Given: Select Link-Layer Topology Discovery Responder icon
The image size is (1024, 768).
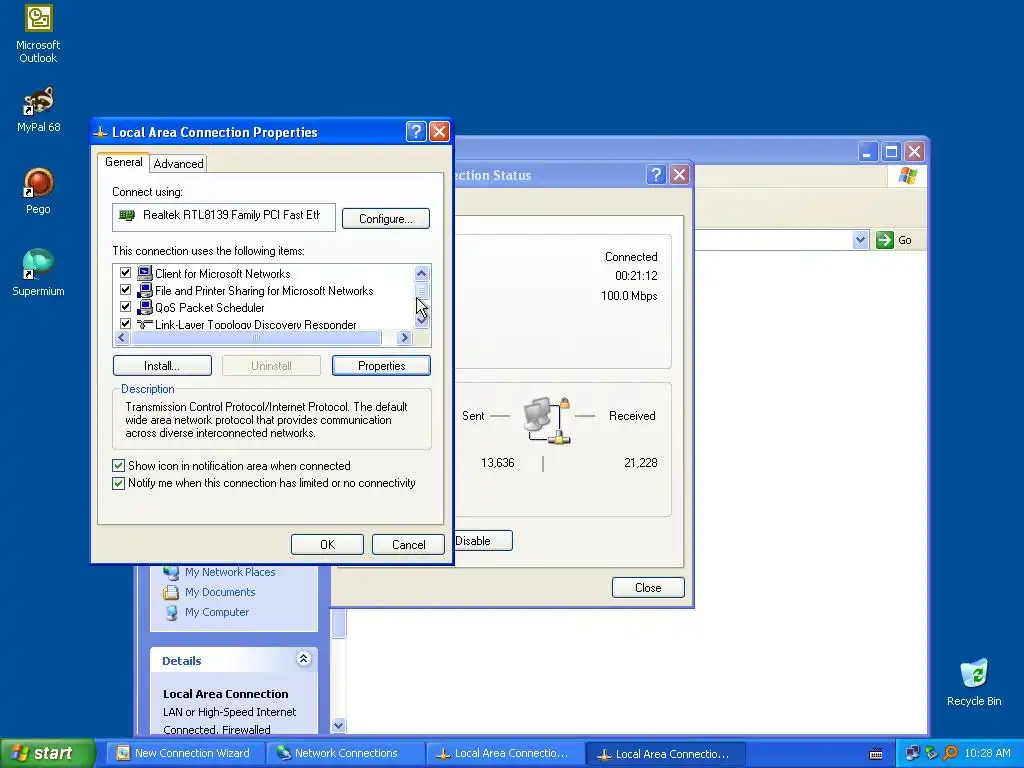Looking at the screenshot, I should [145, 323].
